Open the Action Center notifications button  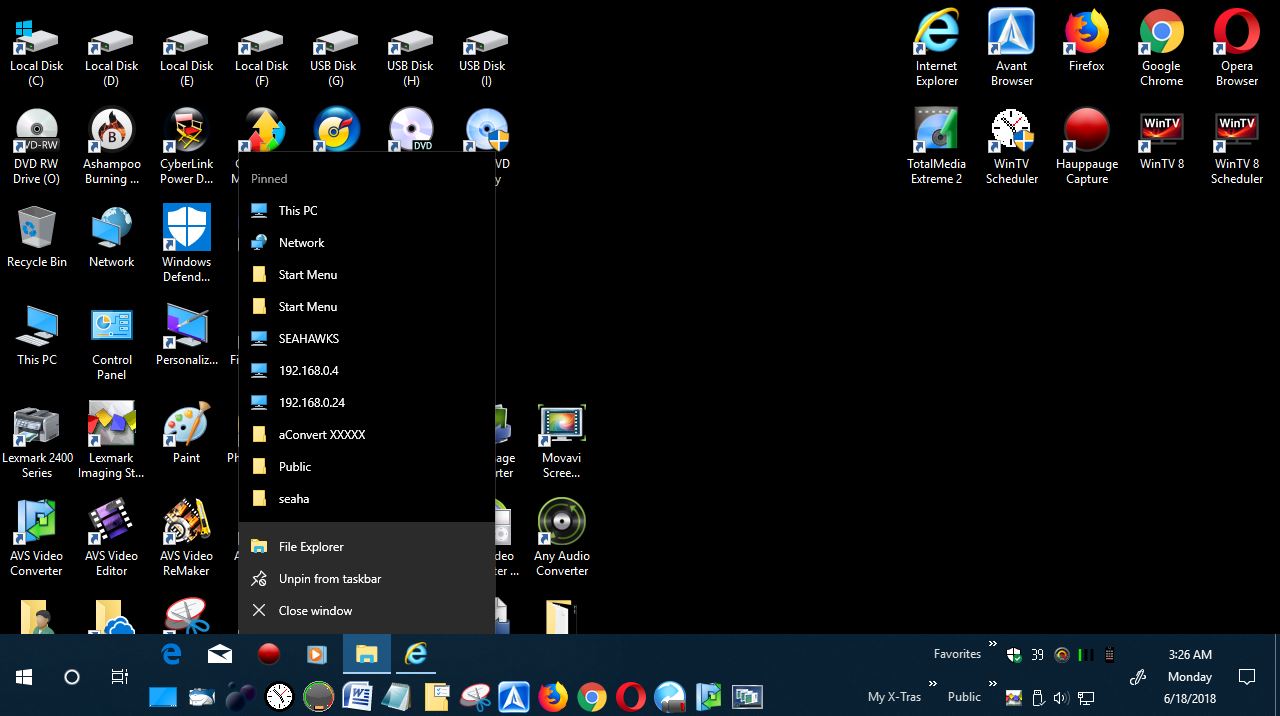[1247, 677]
